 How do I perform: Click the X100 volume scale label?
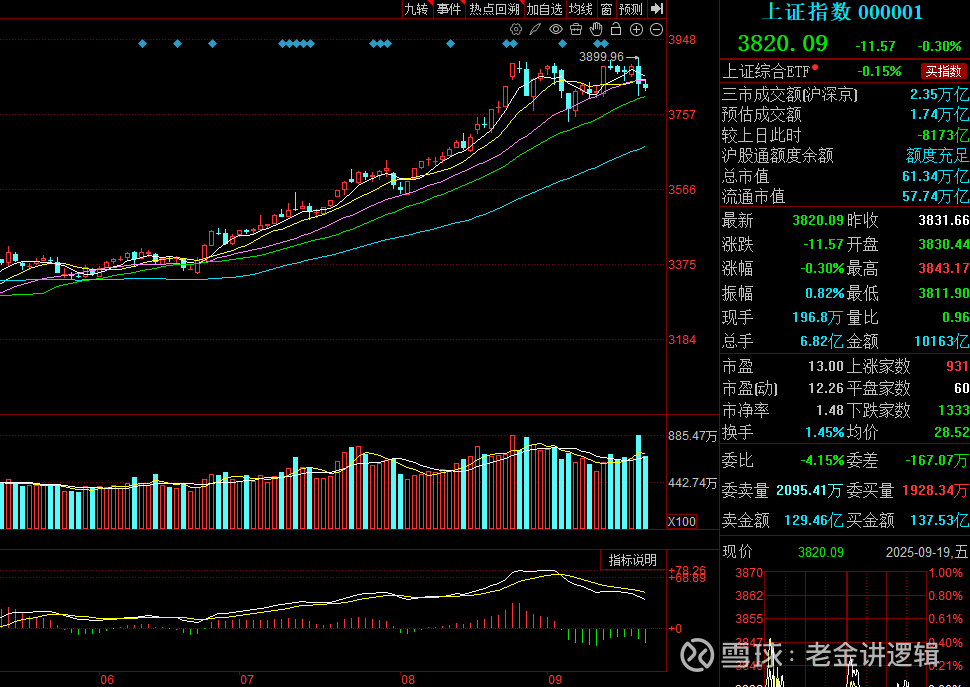coord(681,521)
